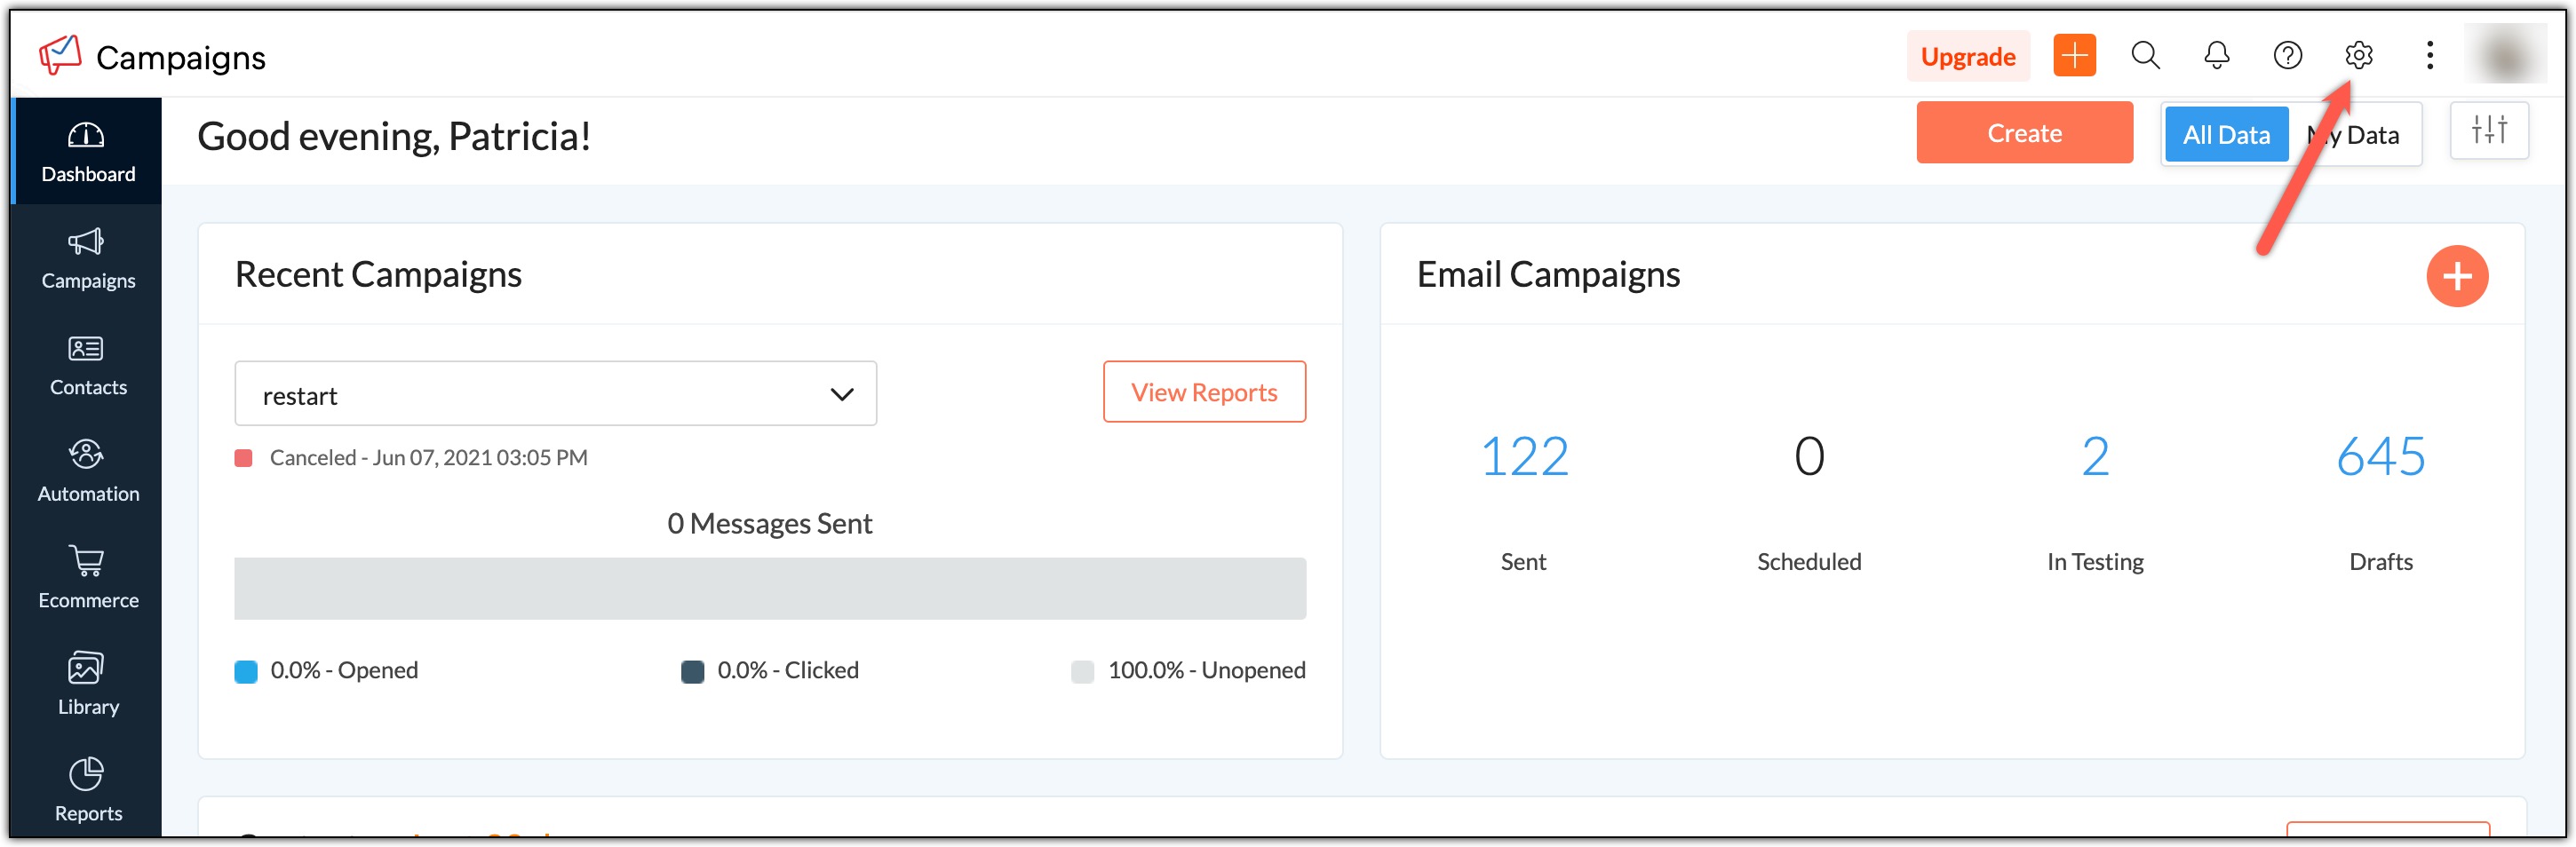The height and width of the screenshot is (847, 2576).
Task: Click the help question mark icon
Action: coord(2287,55)
